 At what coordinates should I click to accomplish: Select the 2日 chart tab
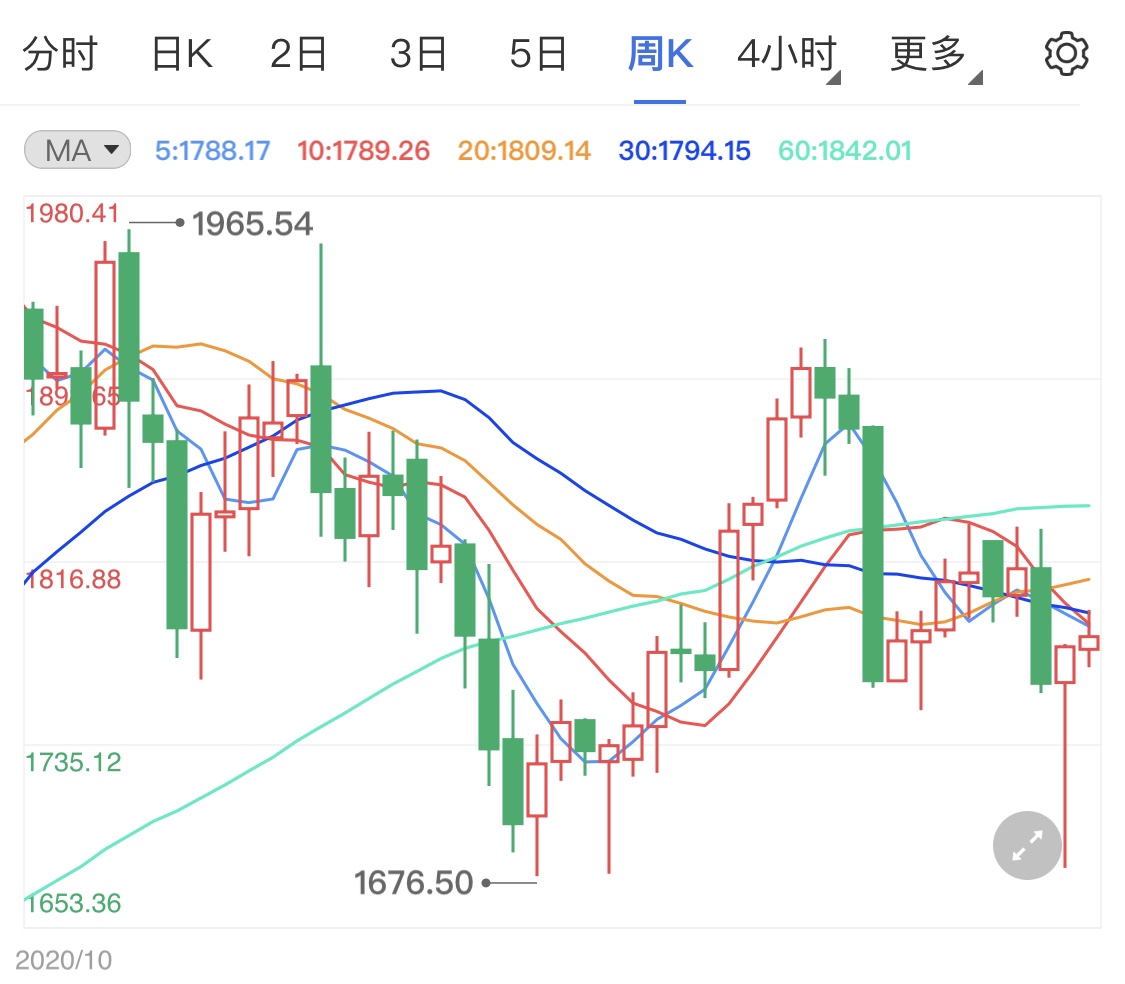(298, 54)
